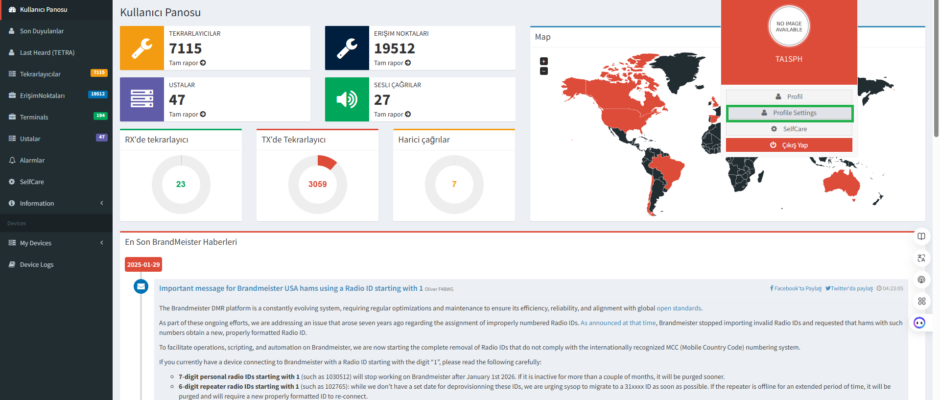
Task: Click the blue envelope news icon
Action: 141,287
